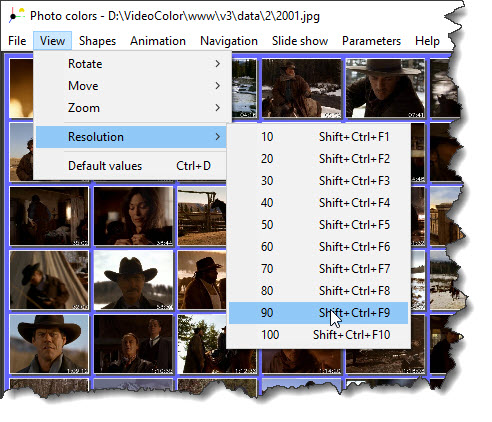
Task: Open the File menu
Action: pyautogui.click(x=17, y=41)
